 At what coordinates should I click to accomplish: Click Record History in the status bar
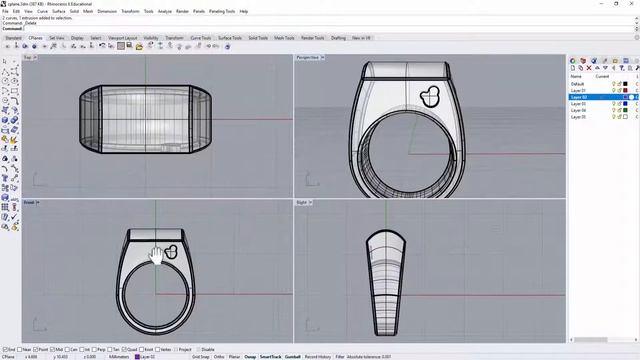click(318, 357)
